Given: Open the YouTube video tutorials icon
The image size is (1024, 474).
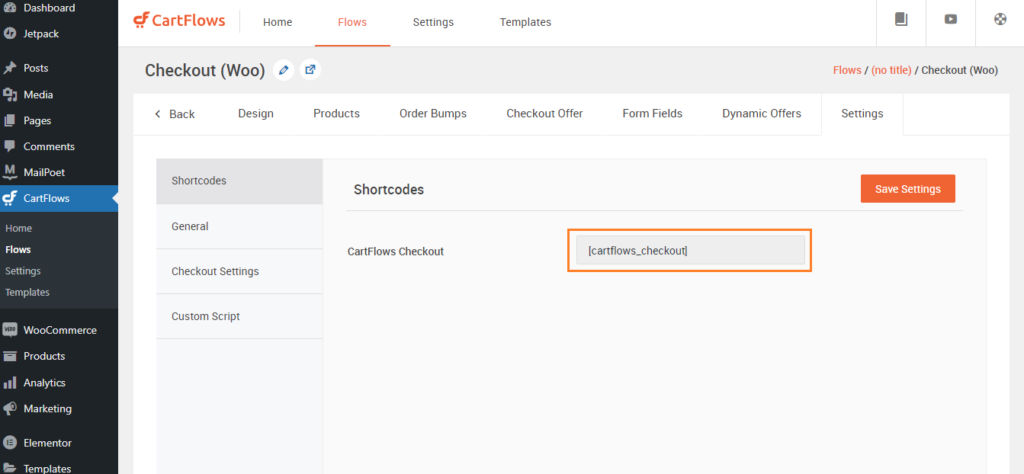Looking at the screenshot, I should (951, 20).
